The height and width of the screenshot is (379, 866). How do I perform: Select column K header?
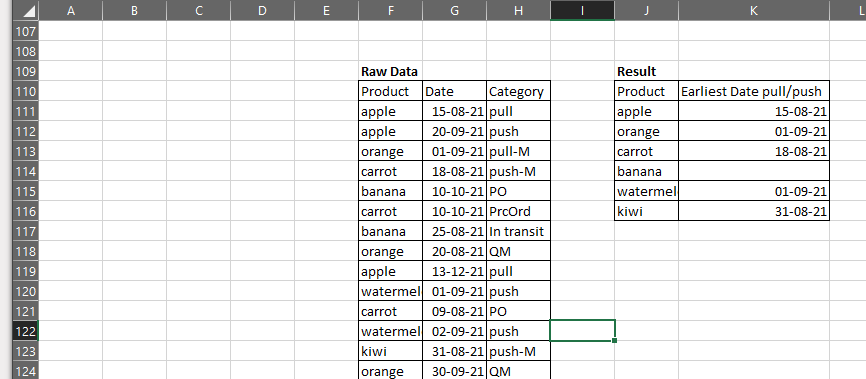click(754, 10)
